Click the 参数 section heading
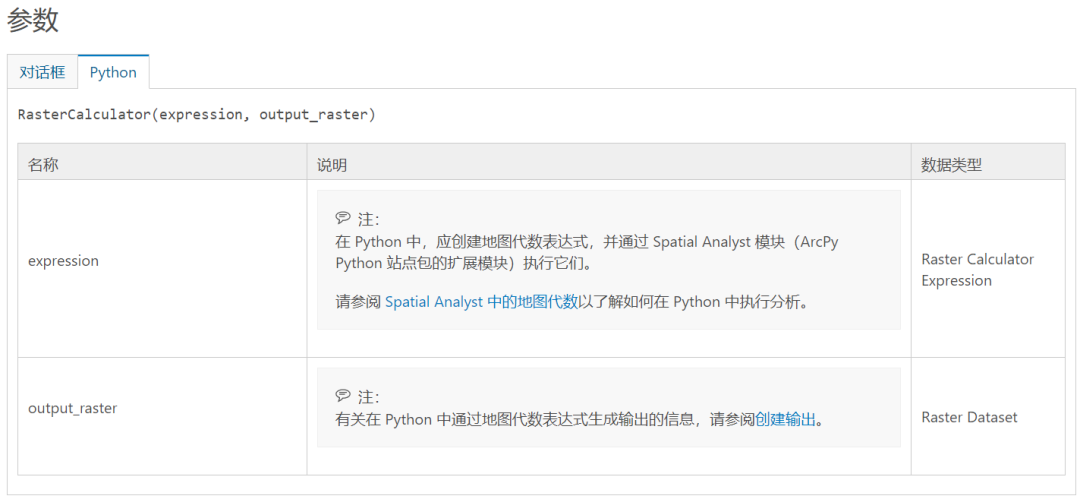Screen dimensions: 1080x499 [x=32, y=21]
